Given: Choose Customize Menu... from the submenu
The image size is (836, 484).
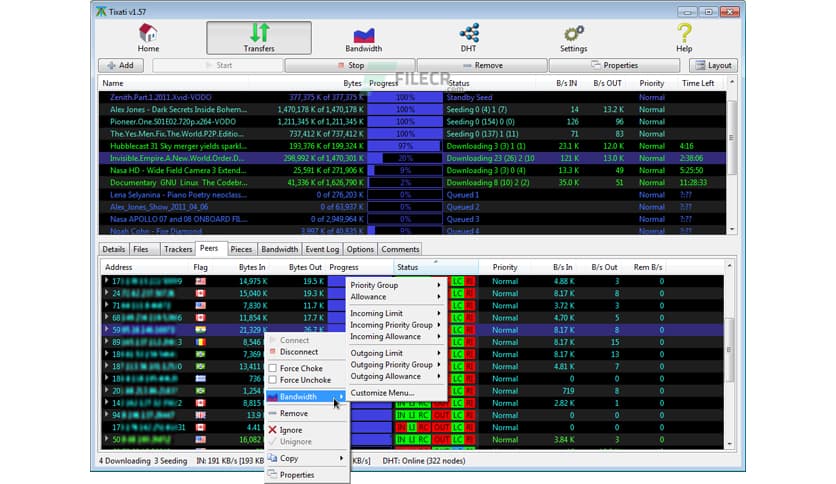Looking at the screenshot, I should (x=382, y=393).
